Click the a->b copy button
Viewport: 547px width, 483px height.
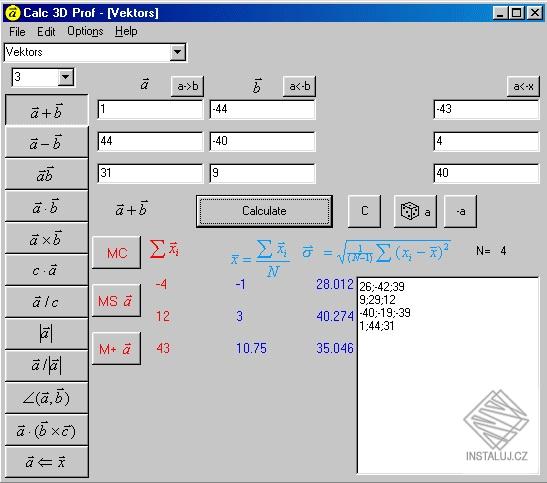coord(187,86)
